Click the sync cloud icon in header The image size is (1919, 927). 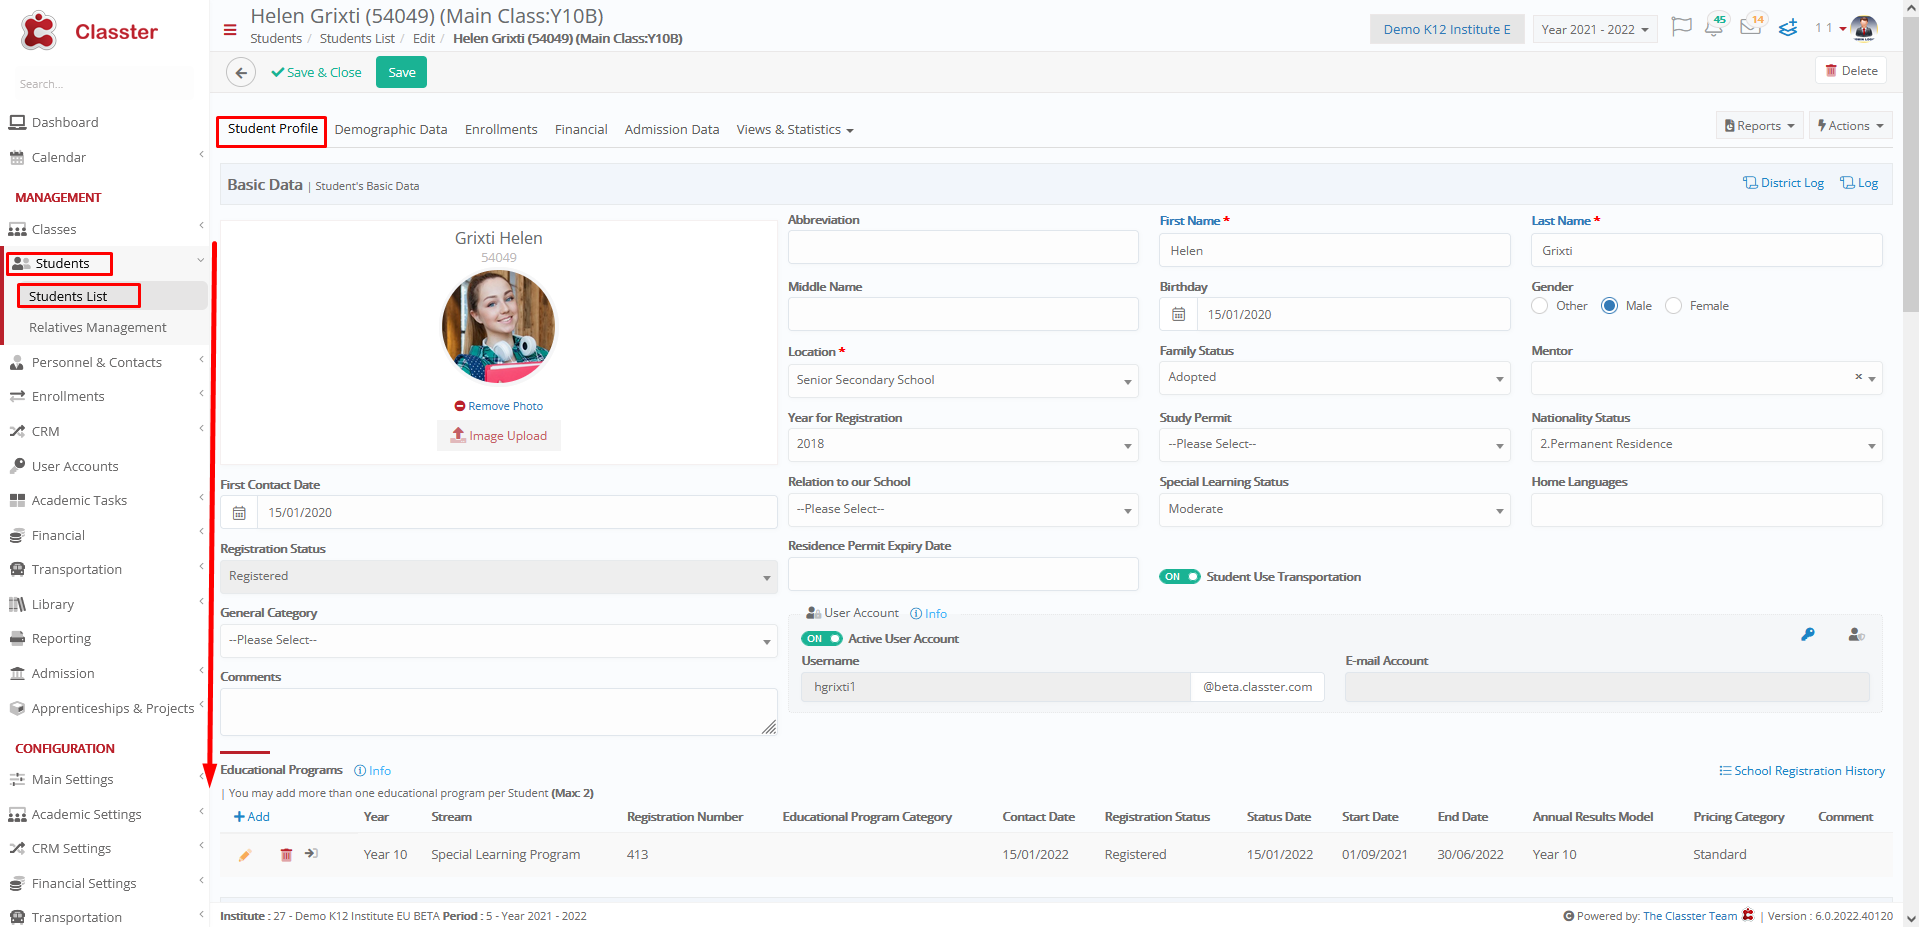click(1788, 28)
